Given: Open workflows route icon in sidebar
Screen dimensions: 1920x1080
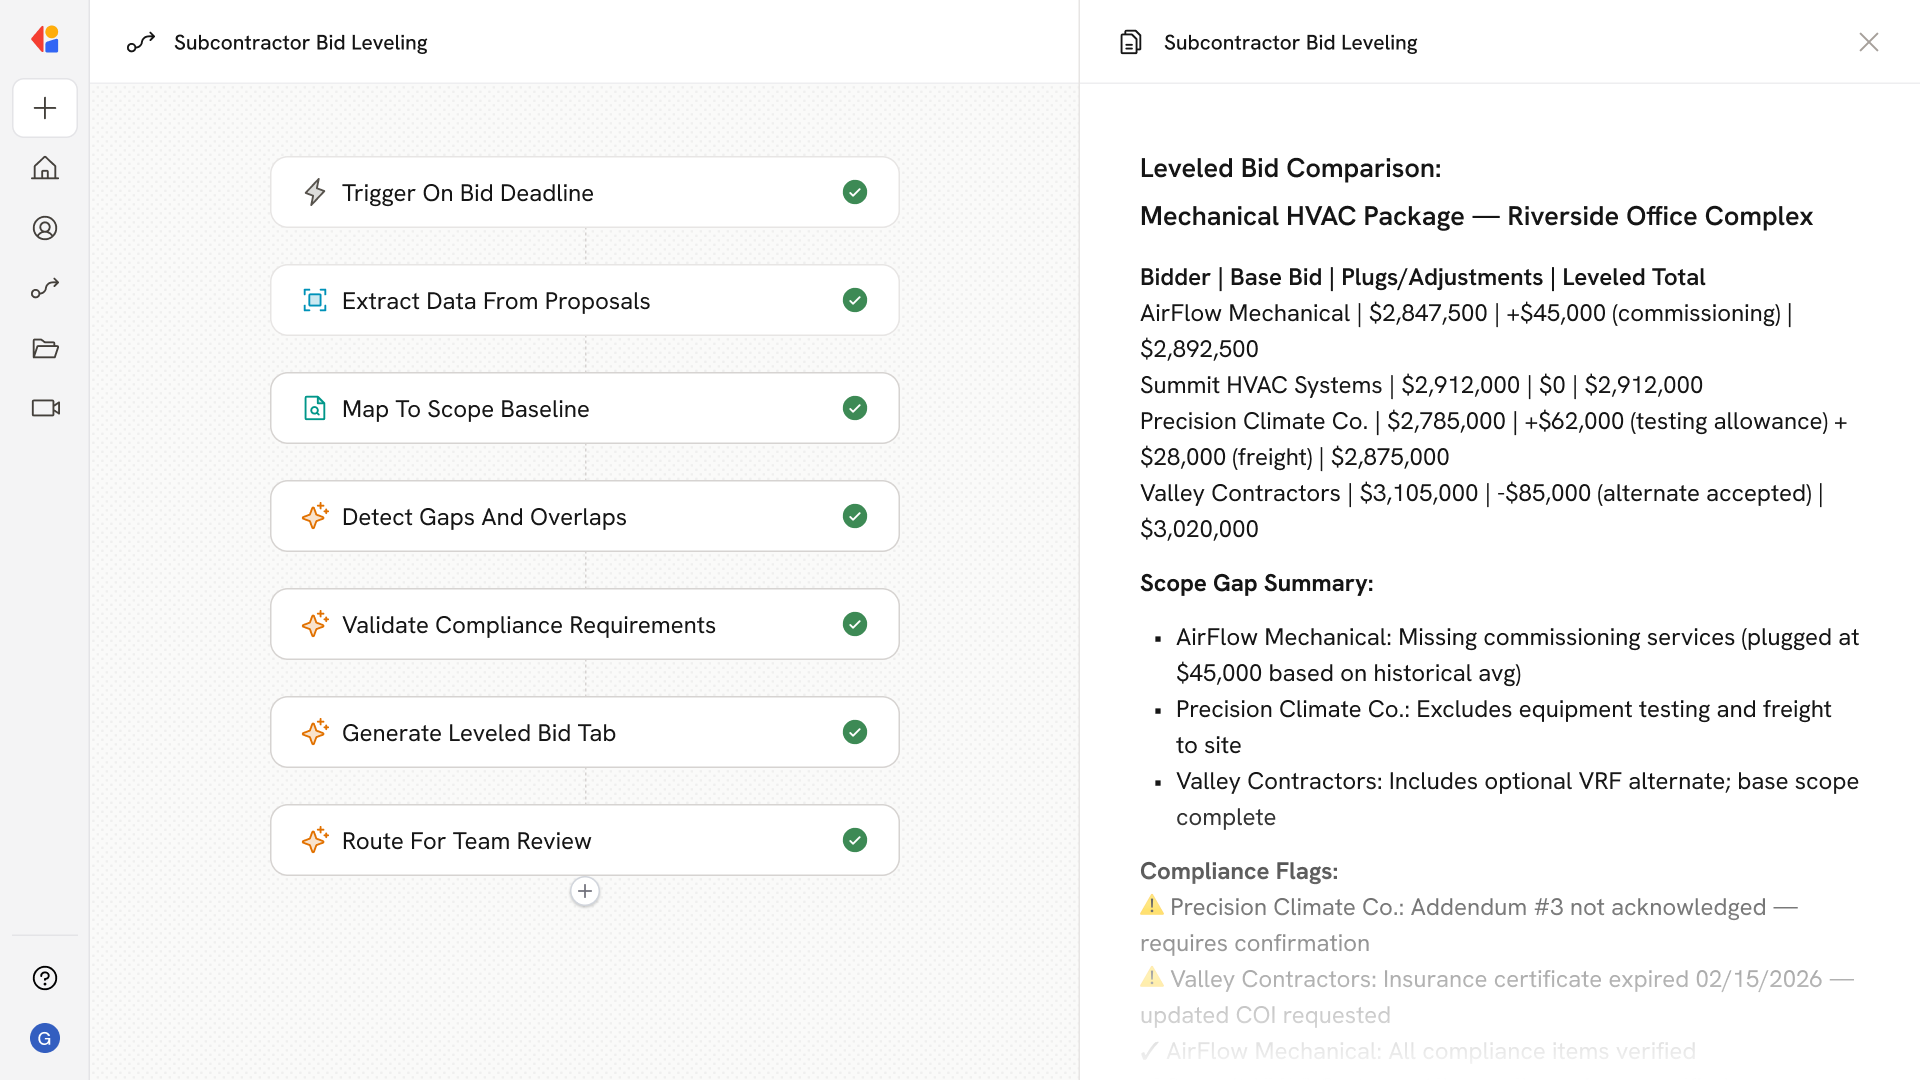Looking at the screenshot, I should click(45, 288).
